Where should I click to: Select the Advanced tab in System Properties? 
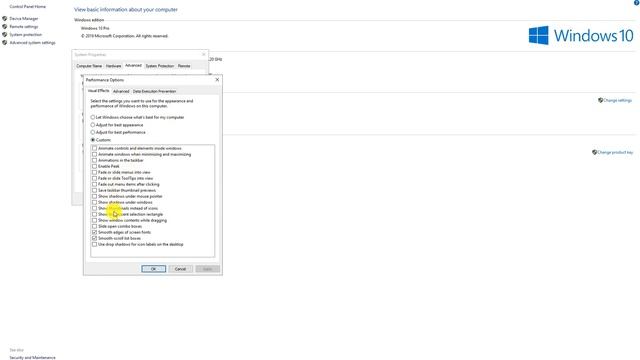[133, 65]
